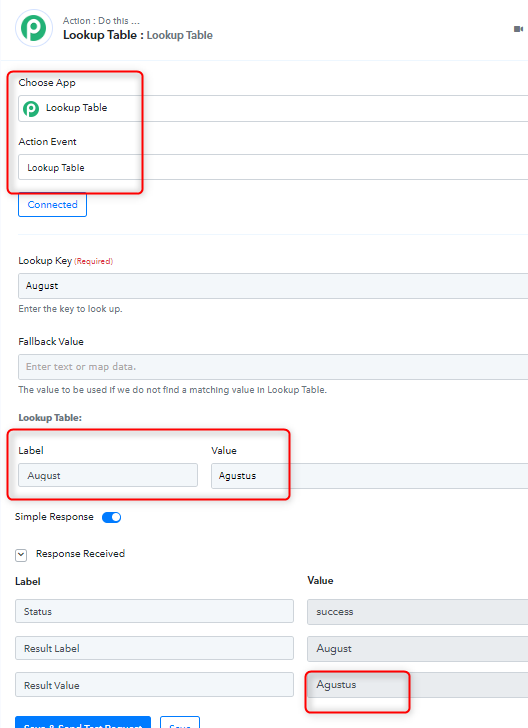Viewport: 528px width, 728px height.
Task: Open the video tutorial camera icon
Action: pyautogui.click(x=518, y=29)
